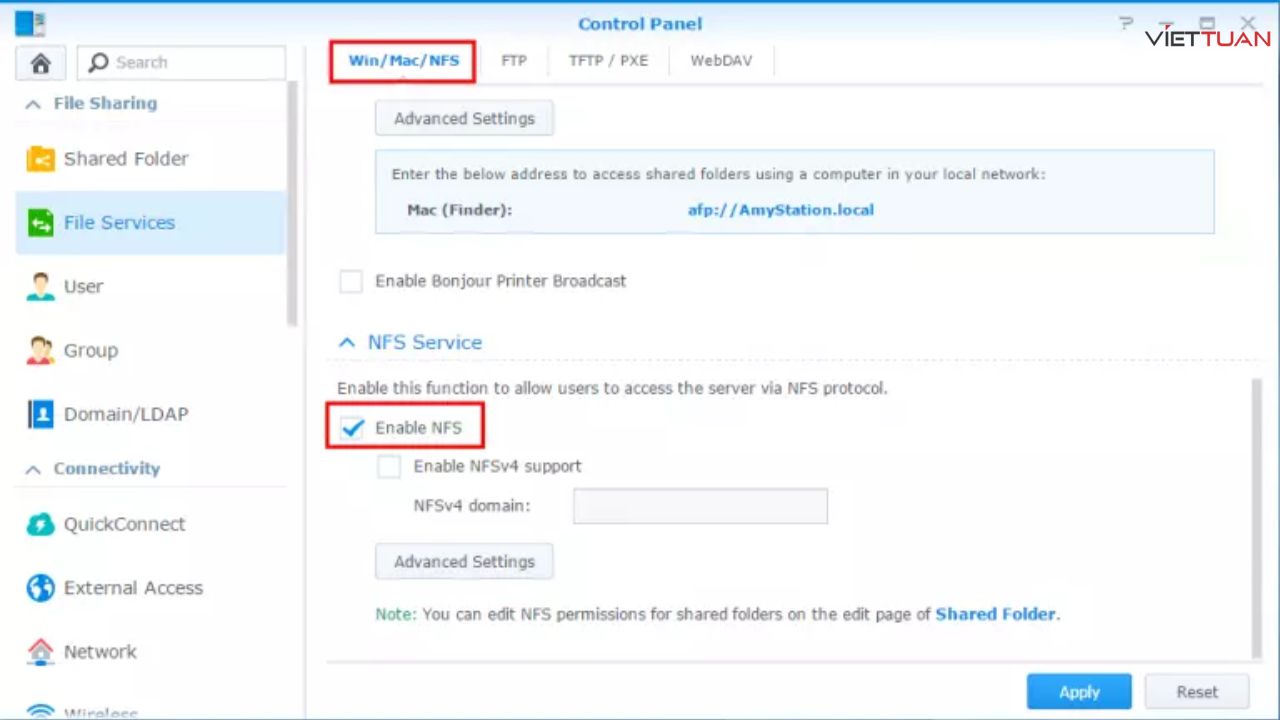This screenshot has height=720, width=1280.
Task: Open Shared Folder via its folder icon
Action: tap(41, 159)
